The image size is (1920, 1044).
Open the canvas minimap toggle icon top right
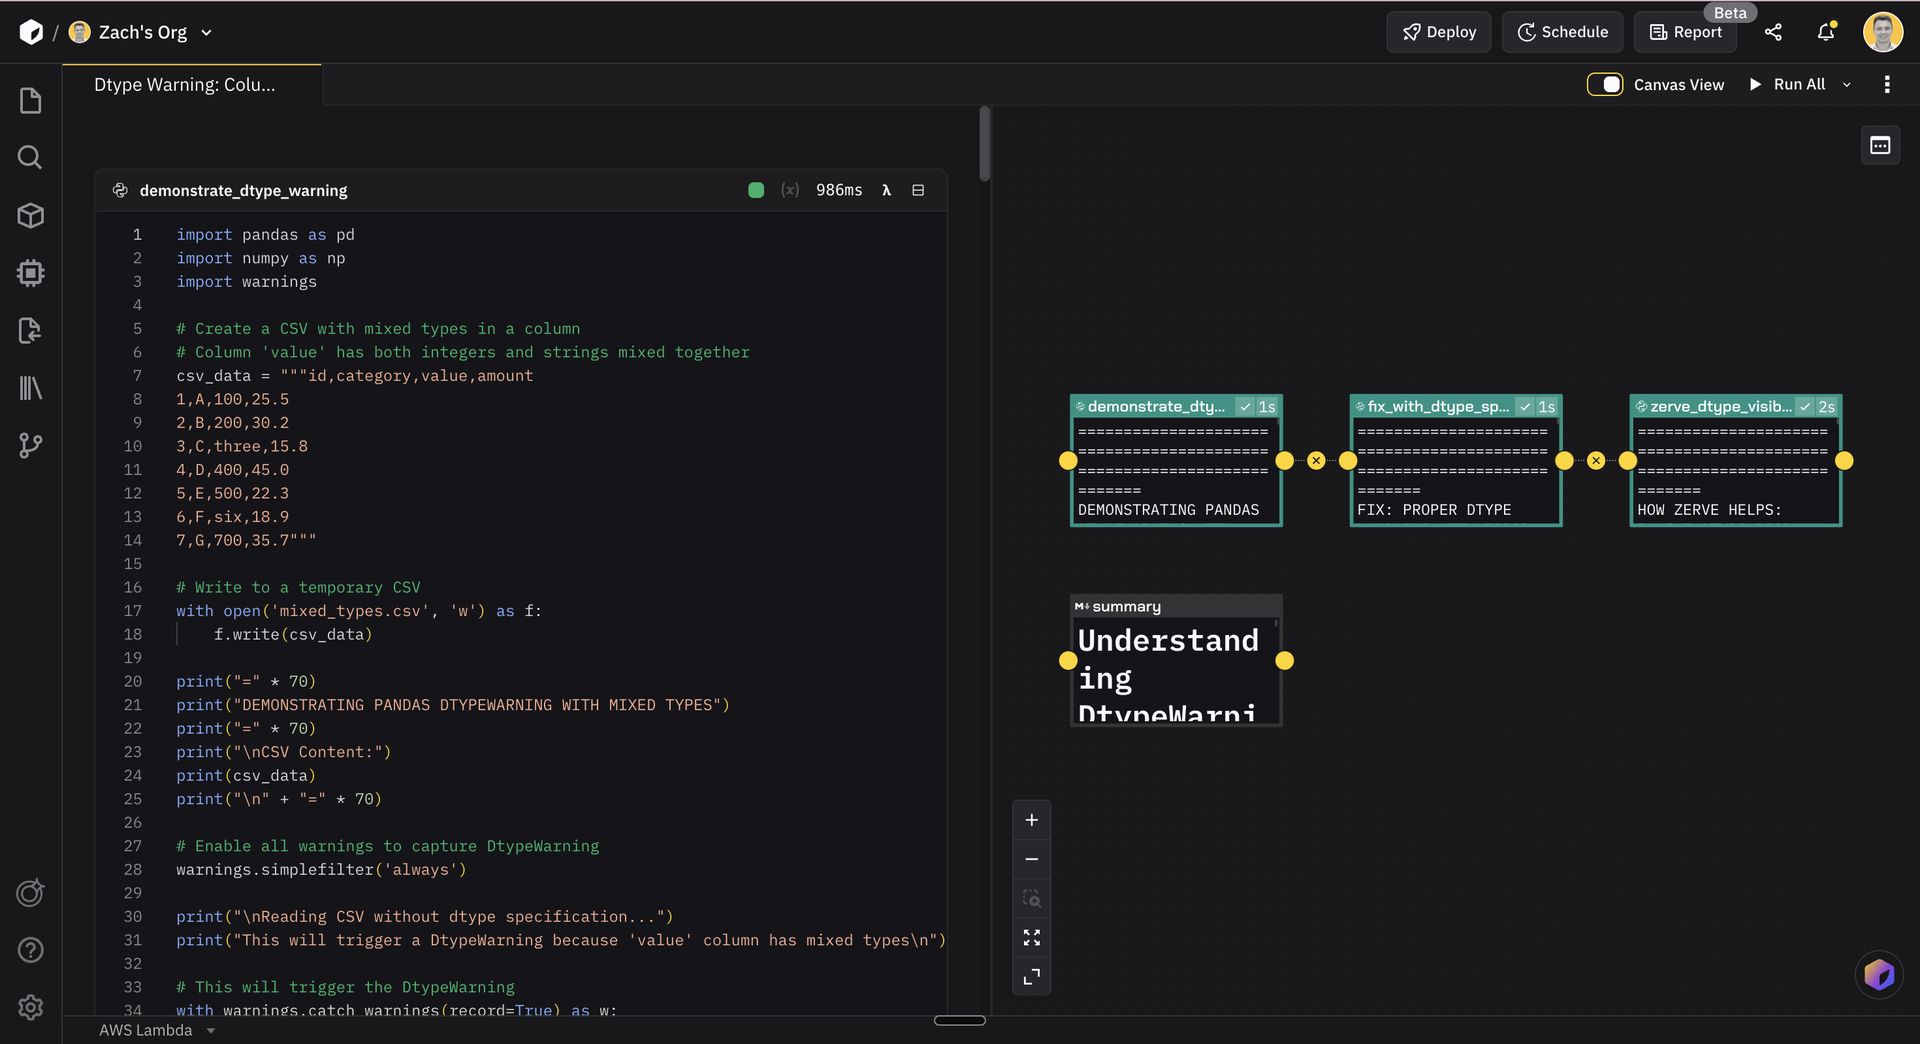tap(1879, 145)
